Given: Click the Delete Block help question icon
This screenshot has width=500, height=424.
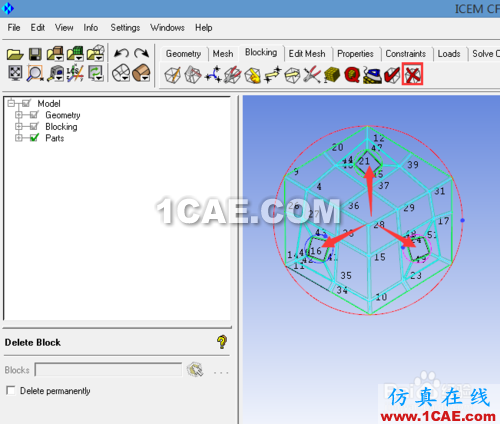Looking at the screenshot, I should click(222, 342).
